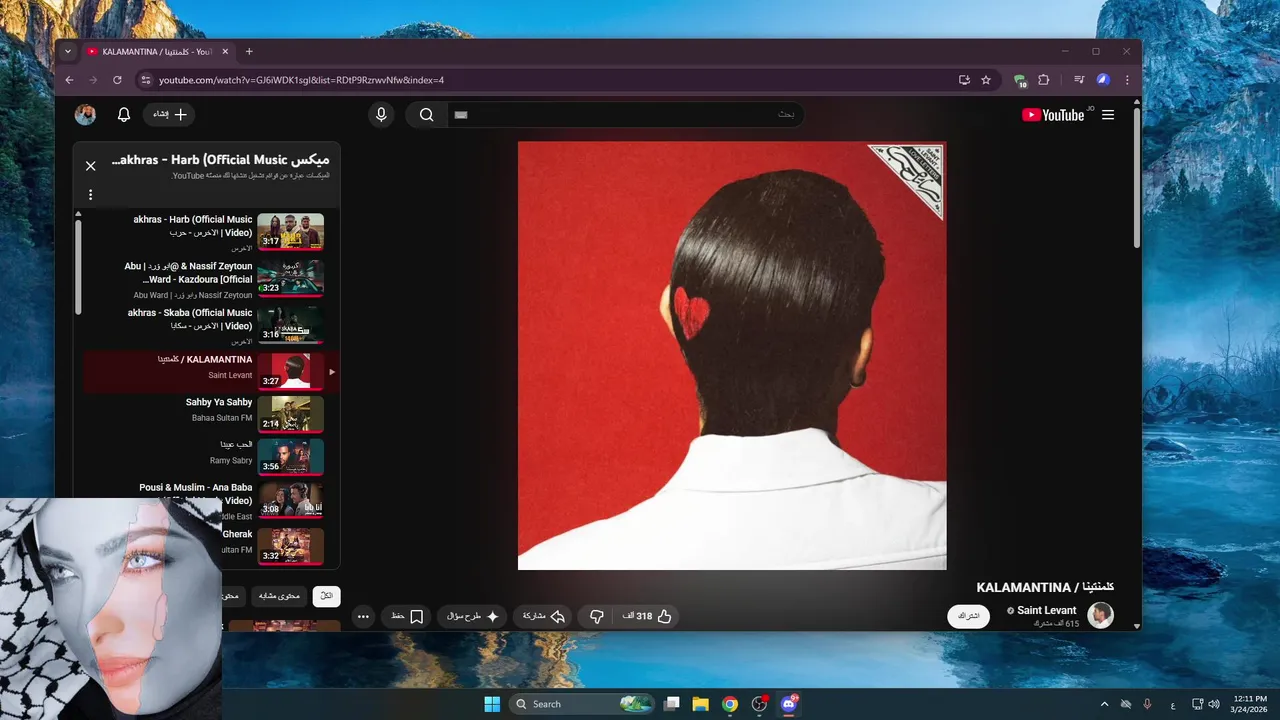1280x720 pixels.
Task: Open a new browser tab
Action: pos(249,51)
